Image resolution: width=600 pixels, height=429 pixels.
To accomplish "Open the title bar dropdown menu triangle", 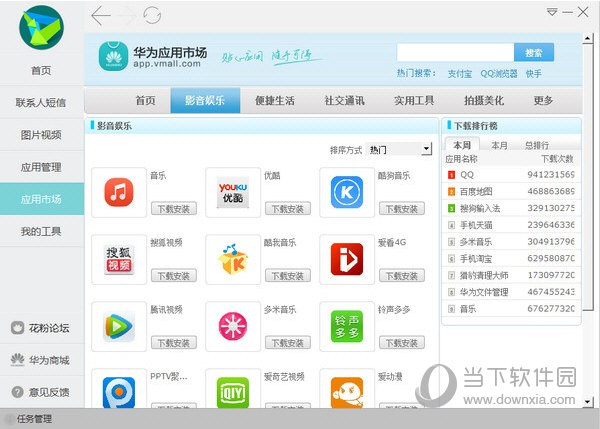I will coord(552,12).
